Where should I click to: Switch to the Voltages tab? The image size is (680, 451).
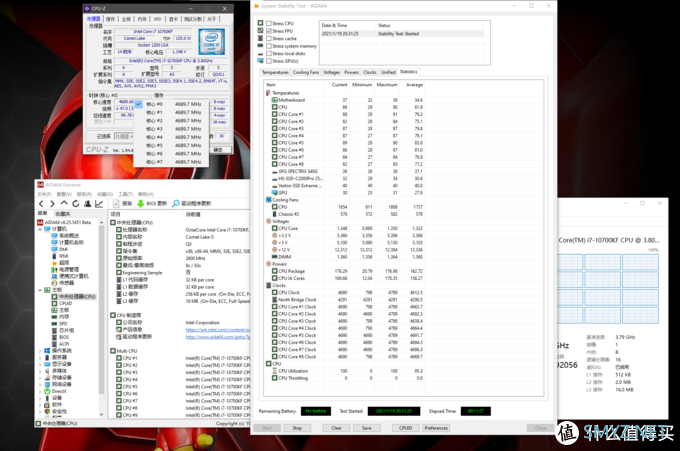pyautogui.click(x=332, y=72)
